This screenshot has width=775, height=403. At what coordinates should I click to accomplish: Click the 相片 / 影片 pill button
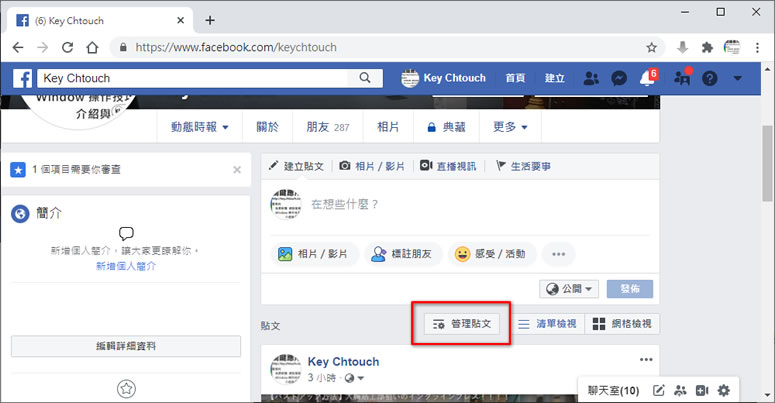click(x=314, y=254)
